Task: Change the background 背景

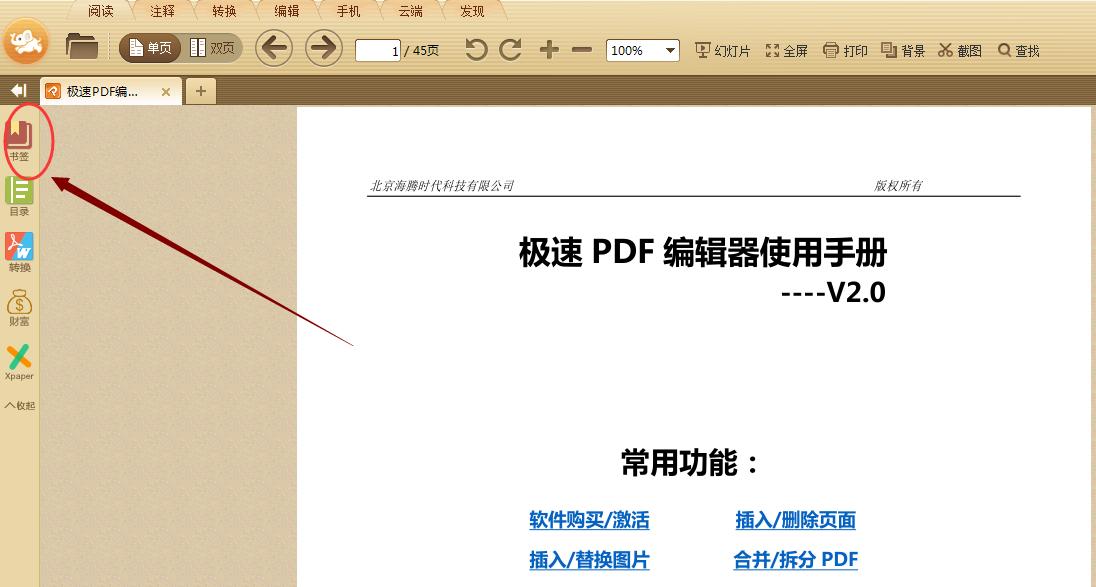Action: coord(903,50)
